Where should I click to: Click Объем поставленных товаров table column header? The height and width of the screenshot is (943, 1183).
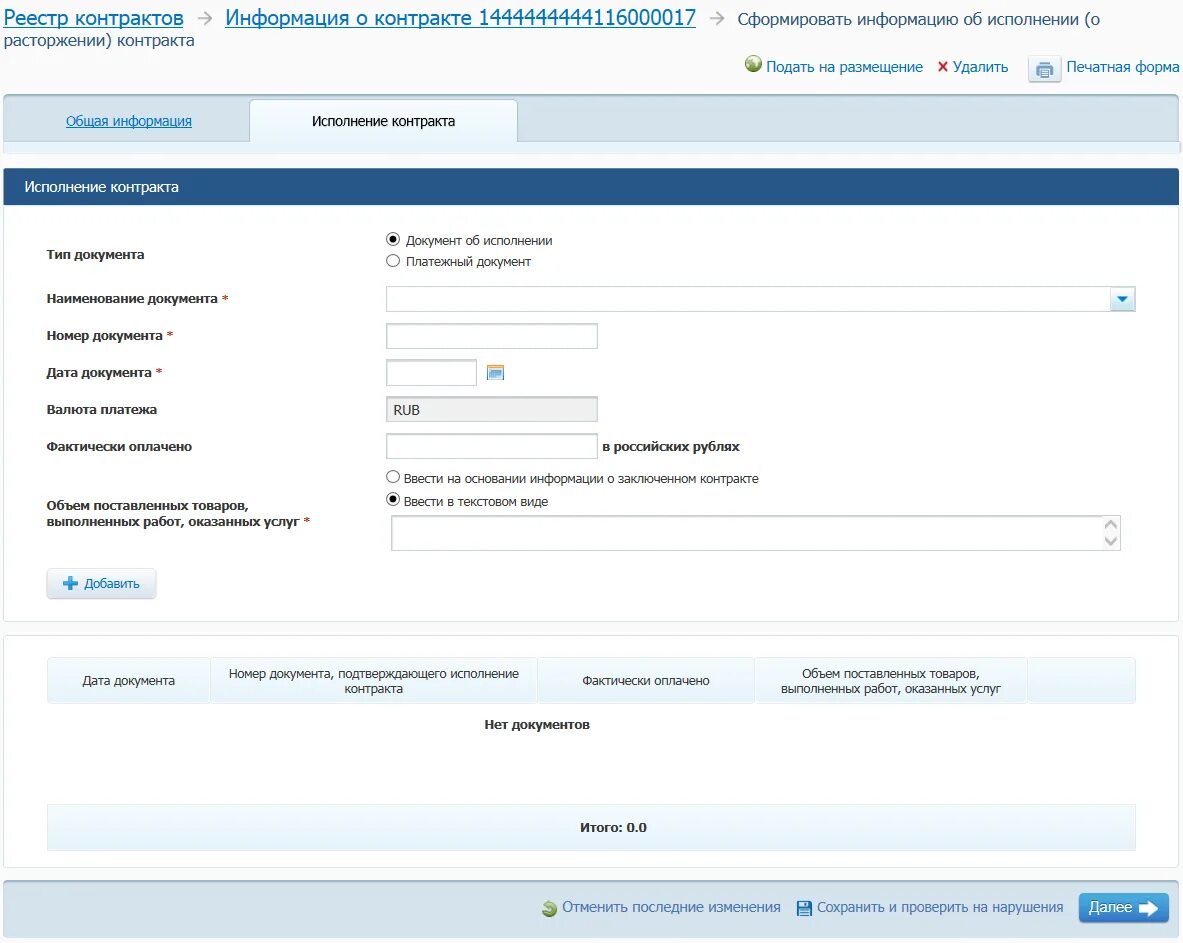pyautogui.click(x=891, y=680)
